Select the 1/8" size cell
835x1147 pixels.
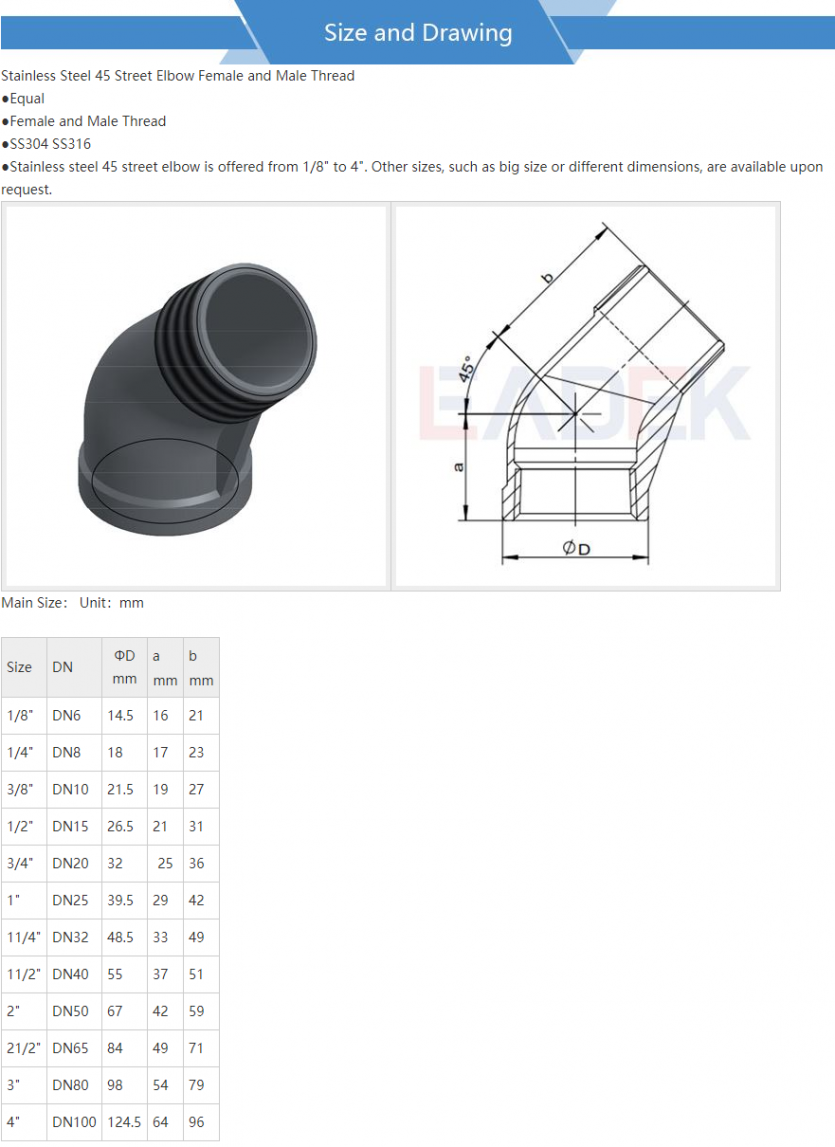coord(24,715)
